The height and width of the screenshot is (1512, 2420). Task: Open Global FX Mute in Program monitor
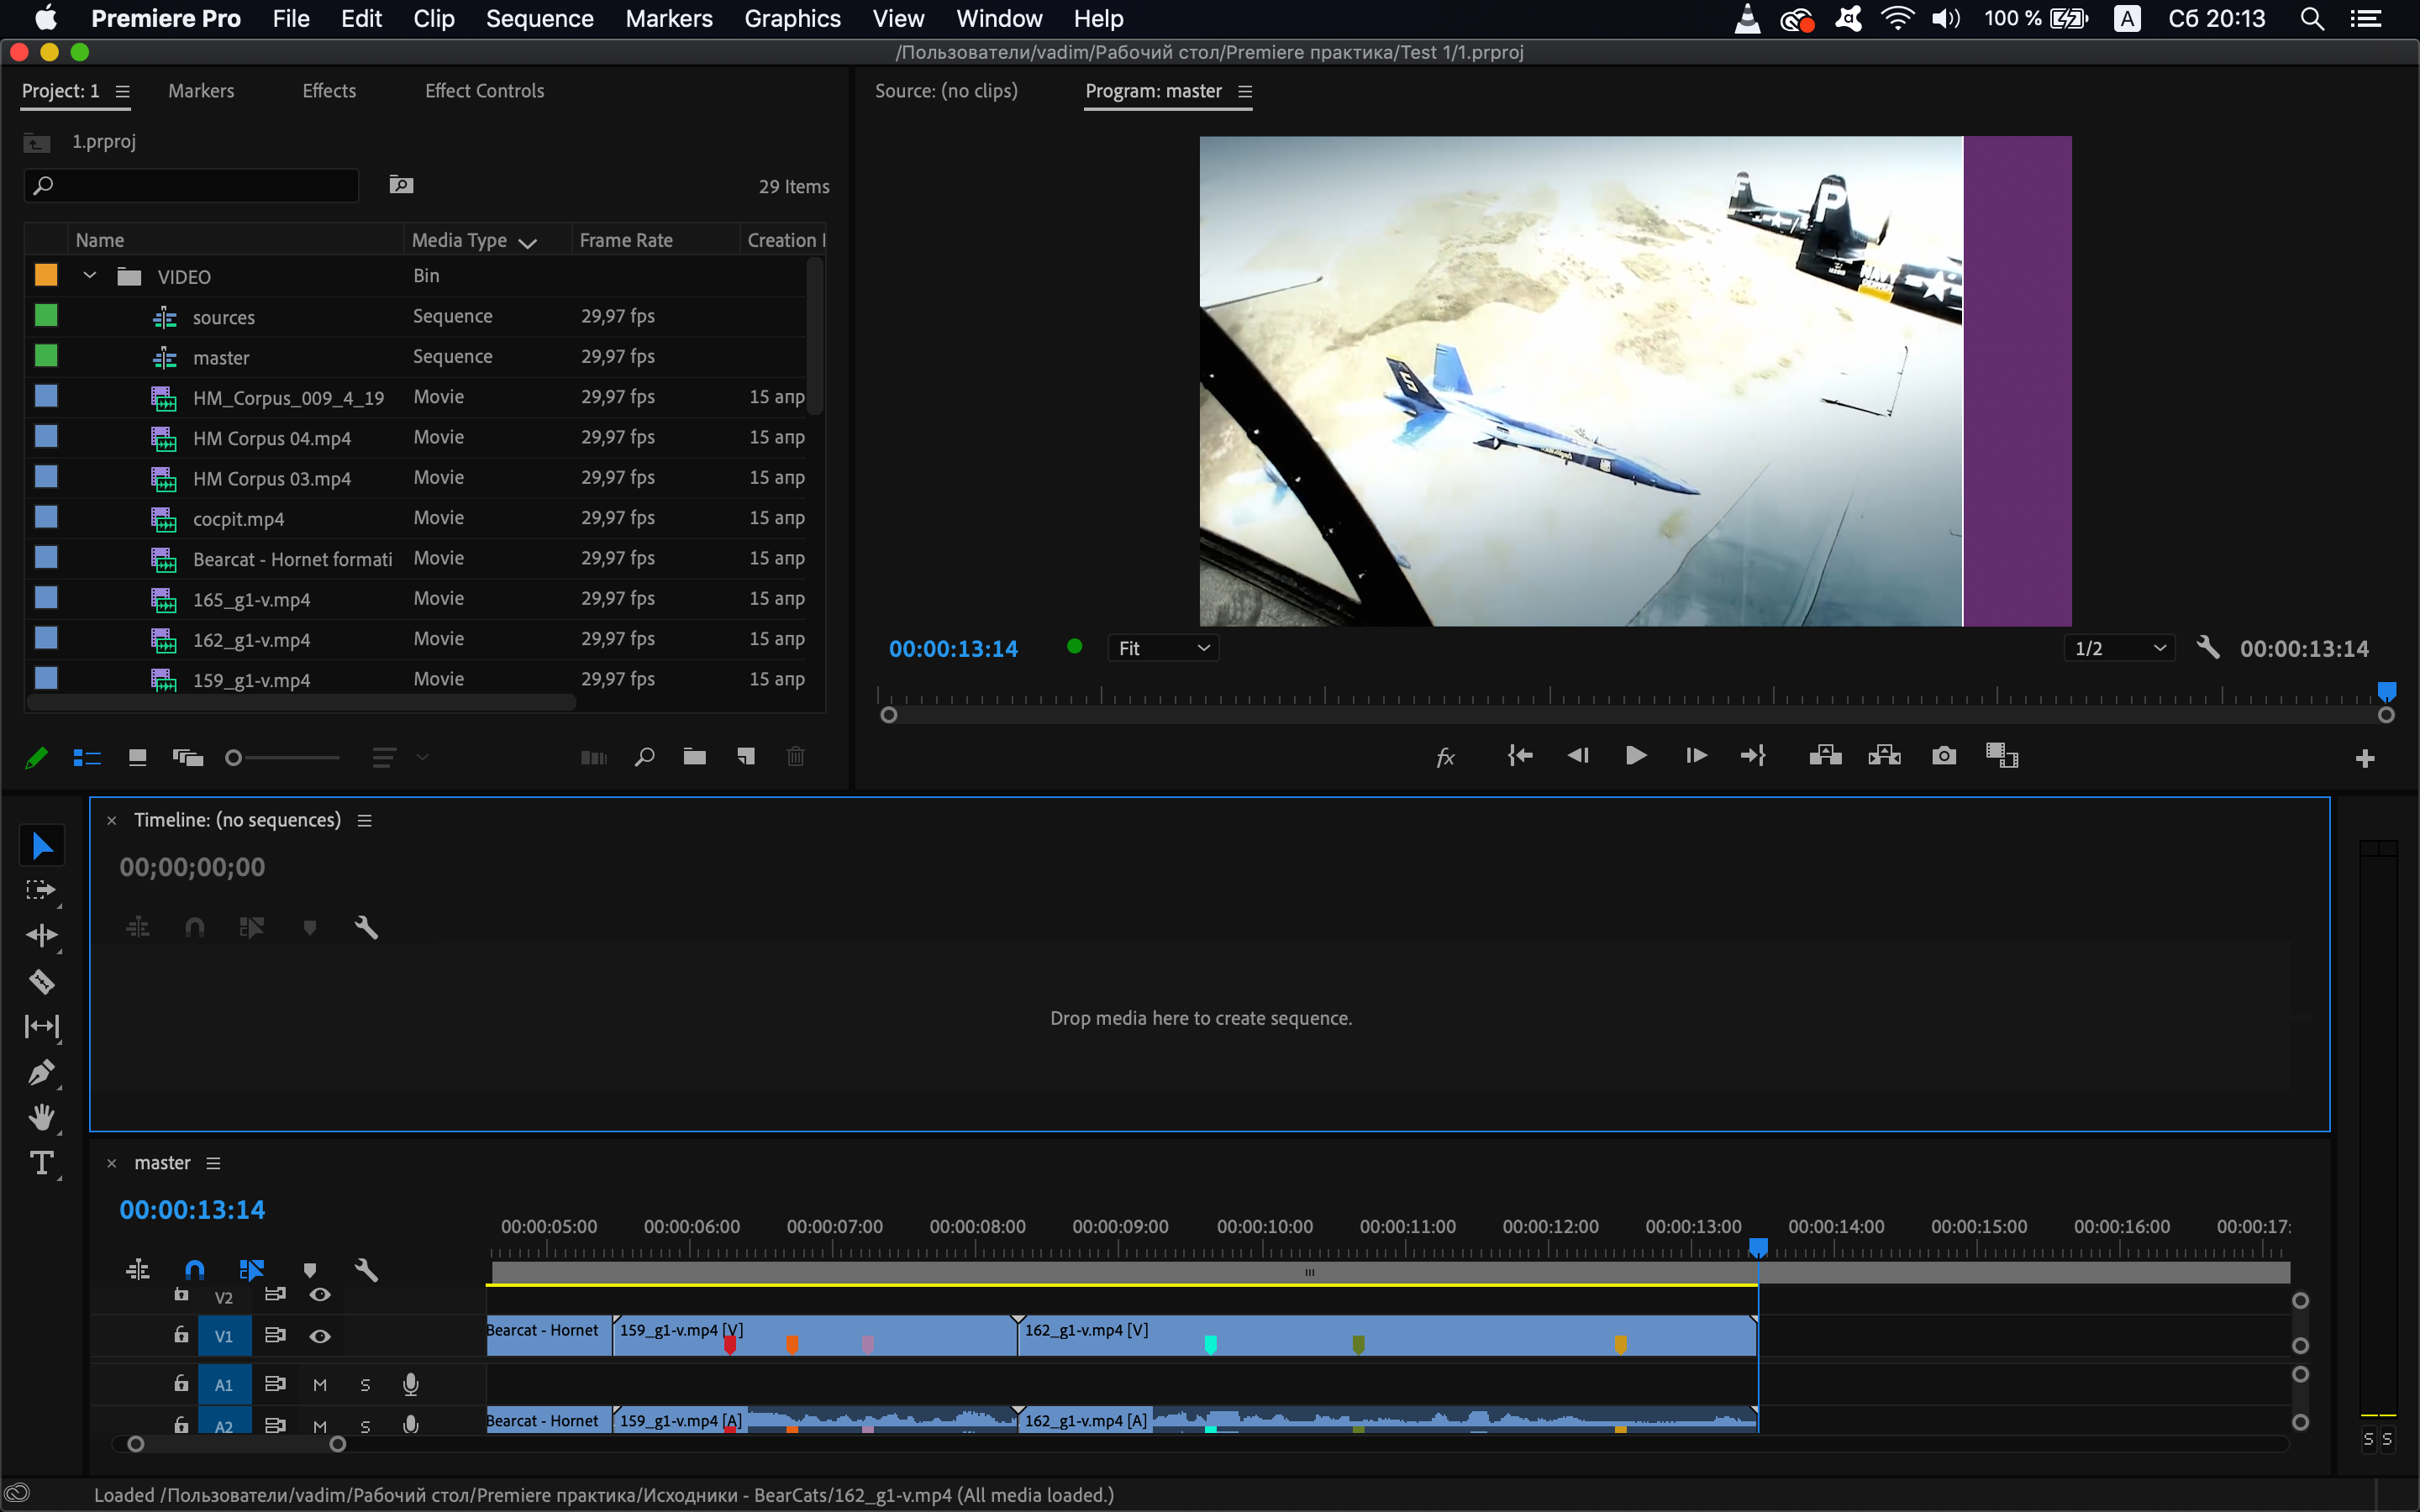pos(1446,756)
